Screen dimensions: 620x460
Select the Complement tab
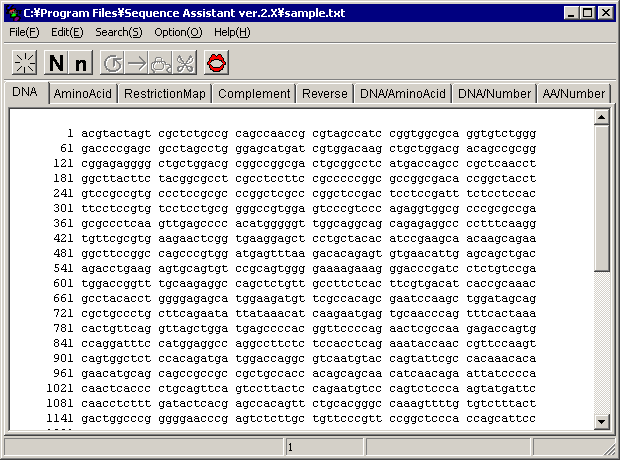point(253,94)
